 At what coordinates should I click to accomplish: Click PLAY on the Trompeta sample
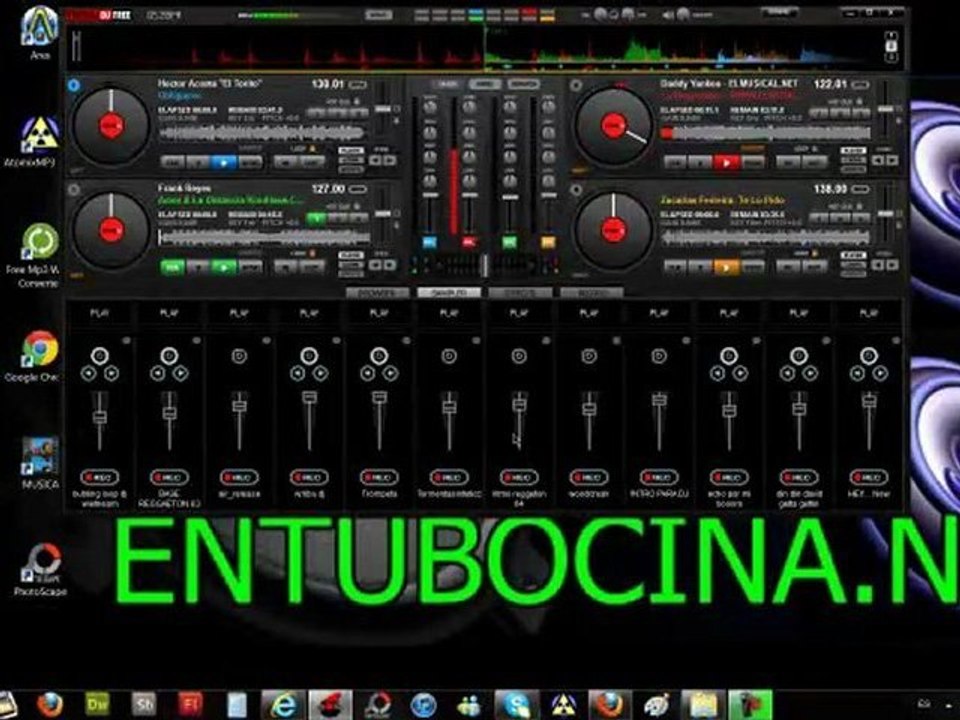point(379,313)
